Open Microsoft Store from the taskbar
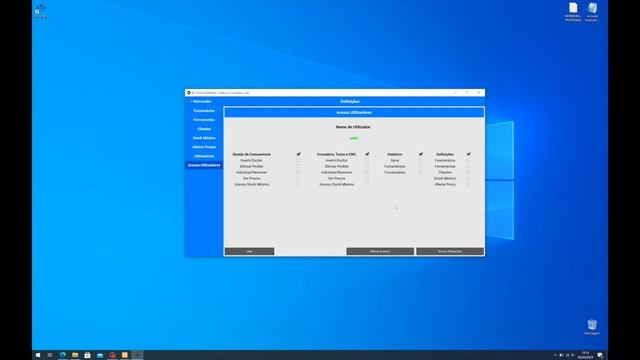 pos(87,355)
